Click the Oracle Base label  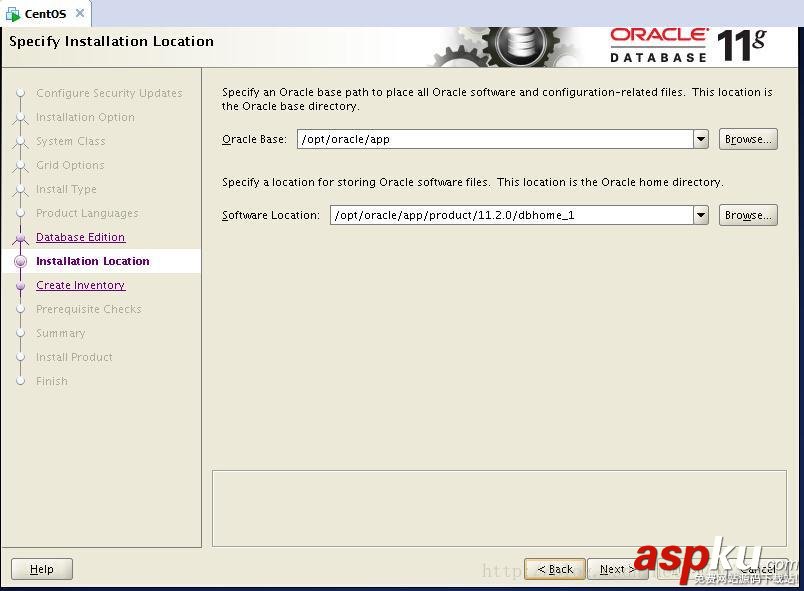pyautogui.click(x=254, y=139)
